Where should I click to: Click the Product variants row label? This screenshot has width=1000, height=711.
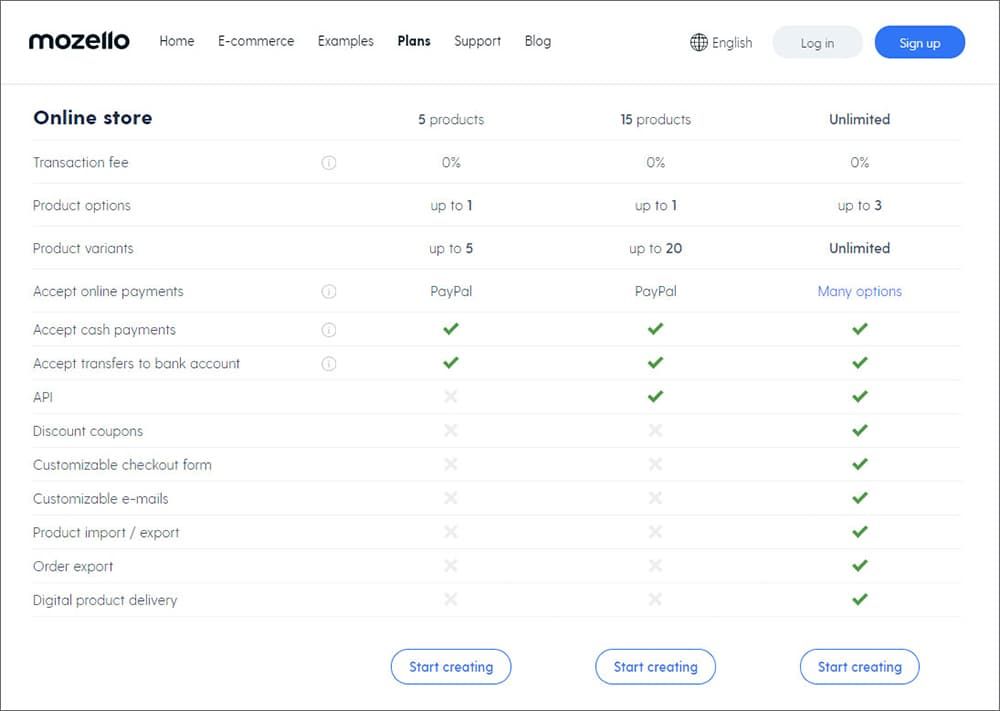click(83, 249)
